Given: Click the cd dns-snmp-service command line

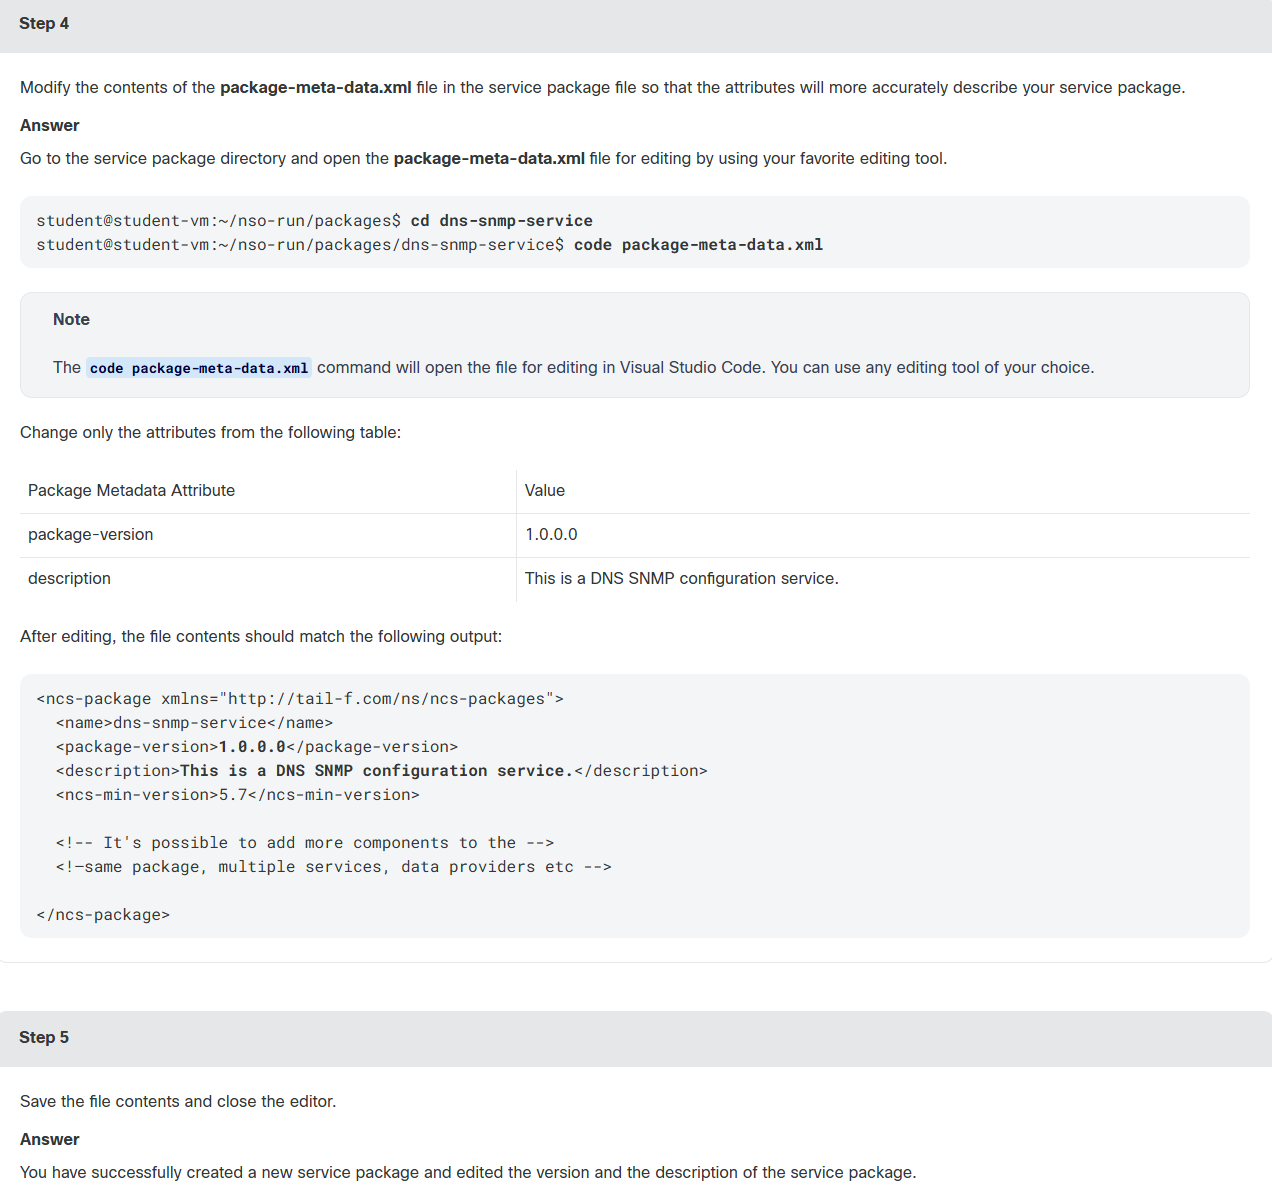Looking at the screenshot, I should pos(315,221).
